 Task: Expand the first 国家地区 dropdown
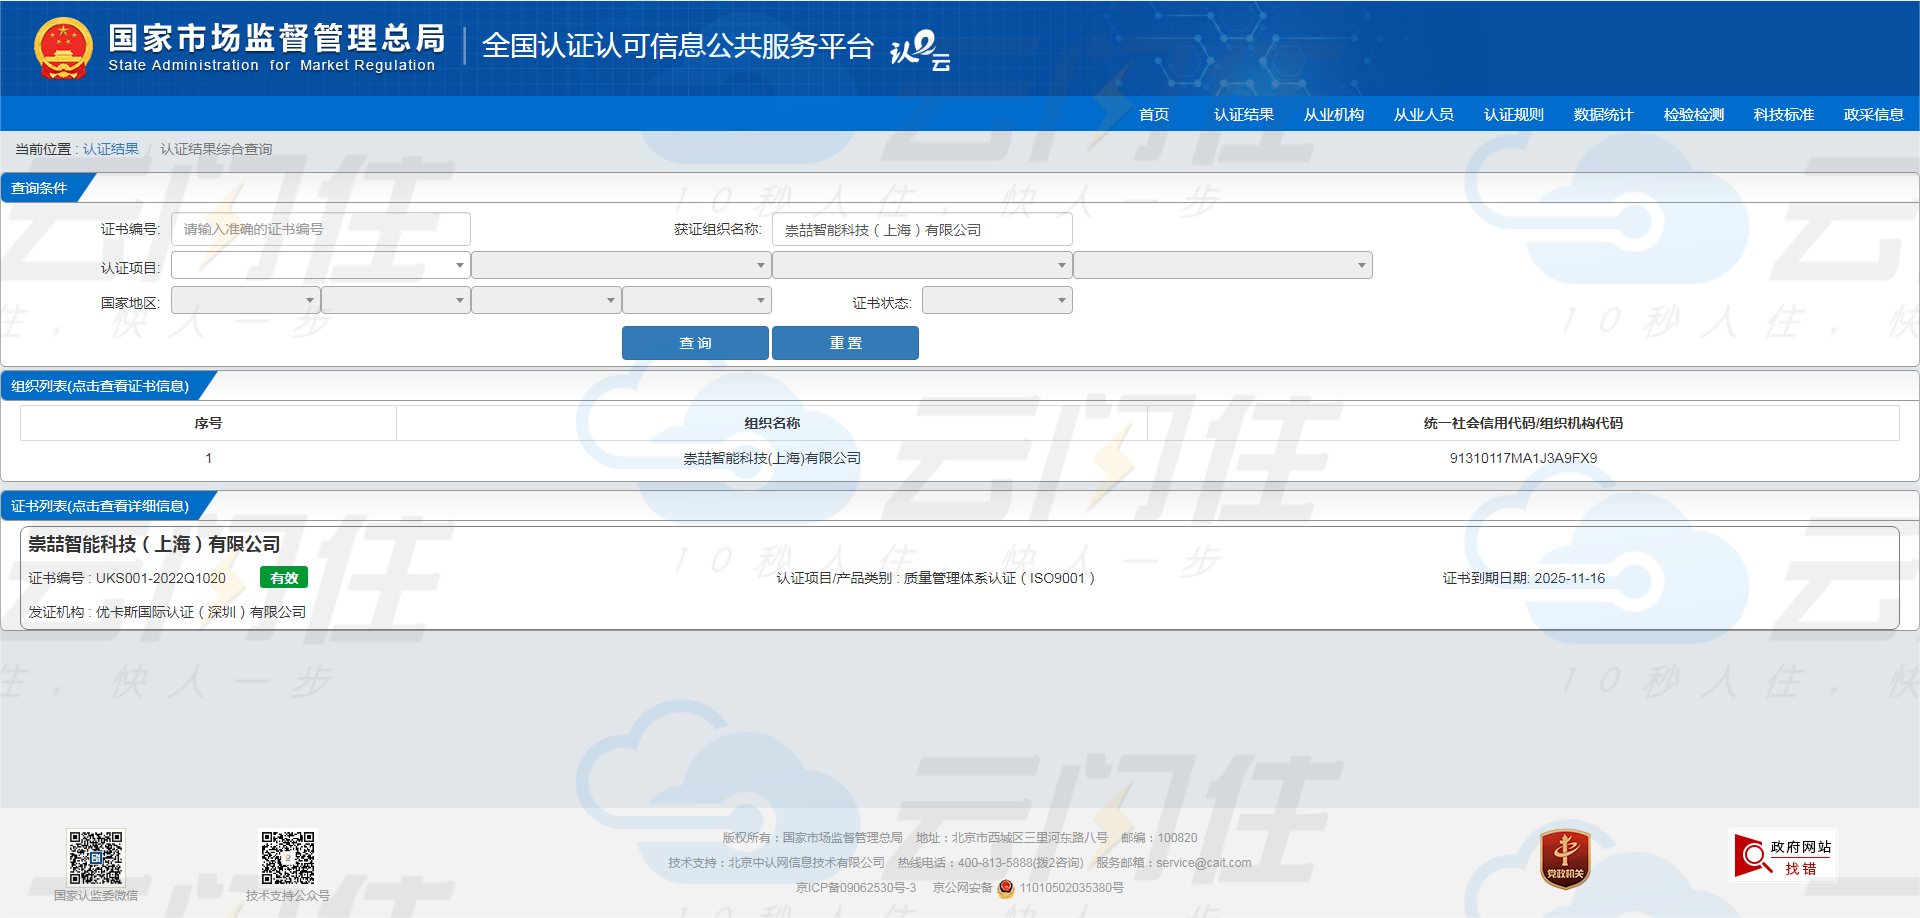[x=246, y=300]
